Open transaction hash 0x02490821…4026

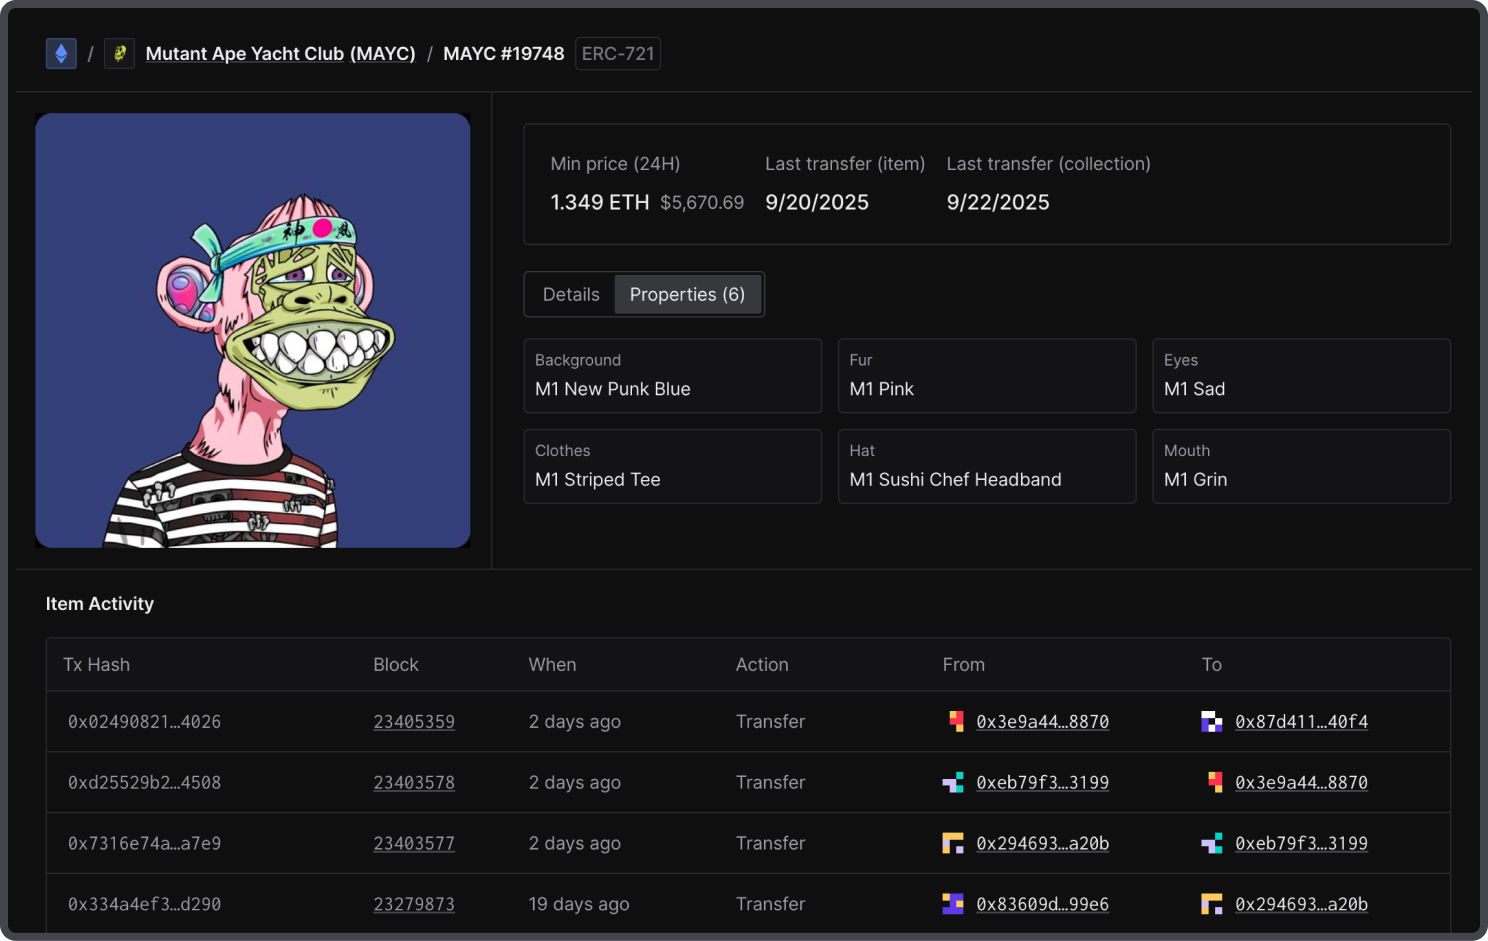(x=144, y=722)
